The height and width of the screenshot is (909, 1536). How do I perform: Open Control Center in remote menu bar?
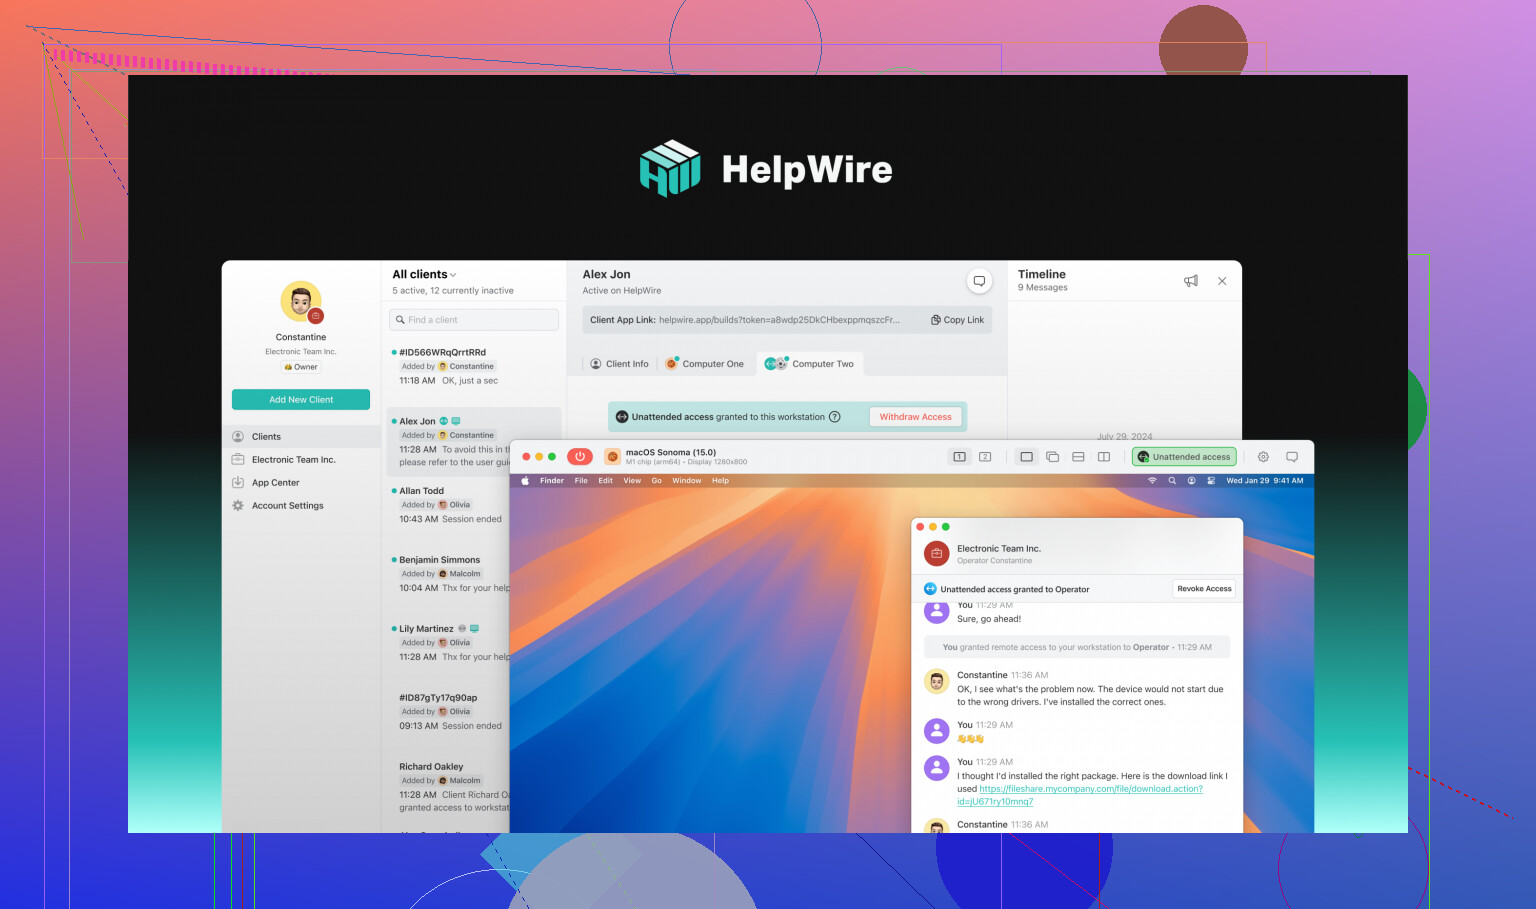coord(1211,481)
